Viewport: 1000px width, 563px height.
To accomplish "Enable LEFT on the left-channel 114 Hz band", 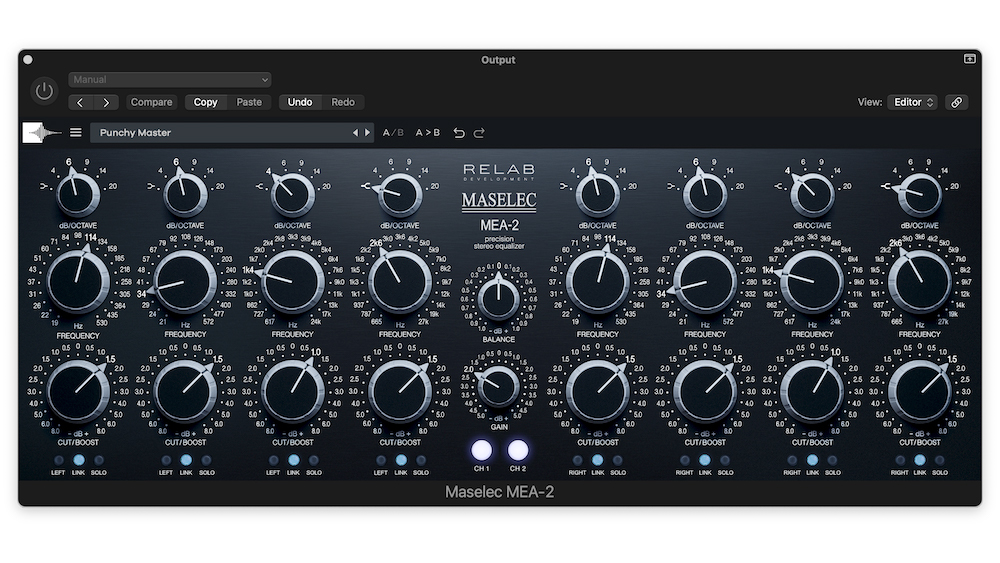I will coord(59,460).
